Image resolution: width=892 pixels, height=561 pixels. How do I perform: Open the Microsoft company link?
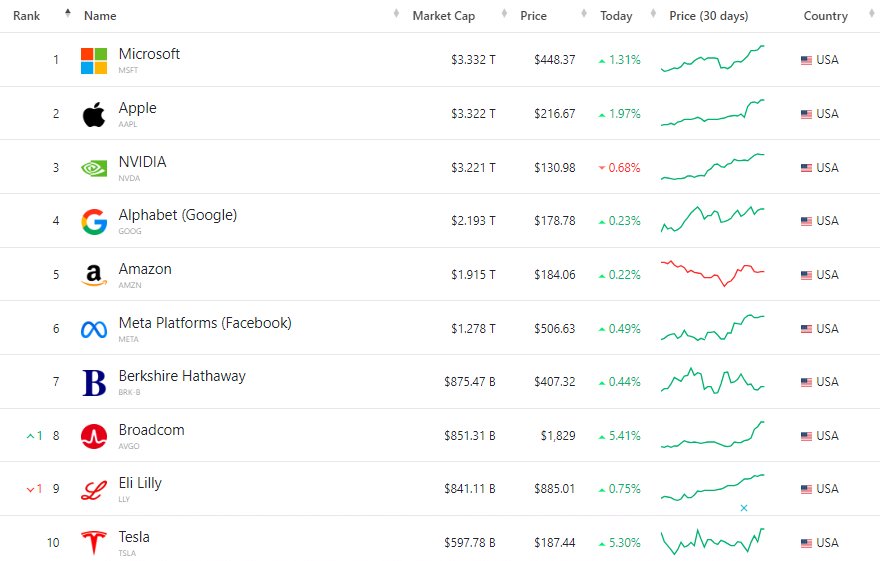click(149, 54)
